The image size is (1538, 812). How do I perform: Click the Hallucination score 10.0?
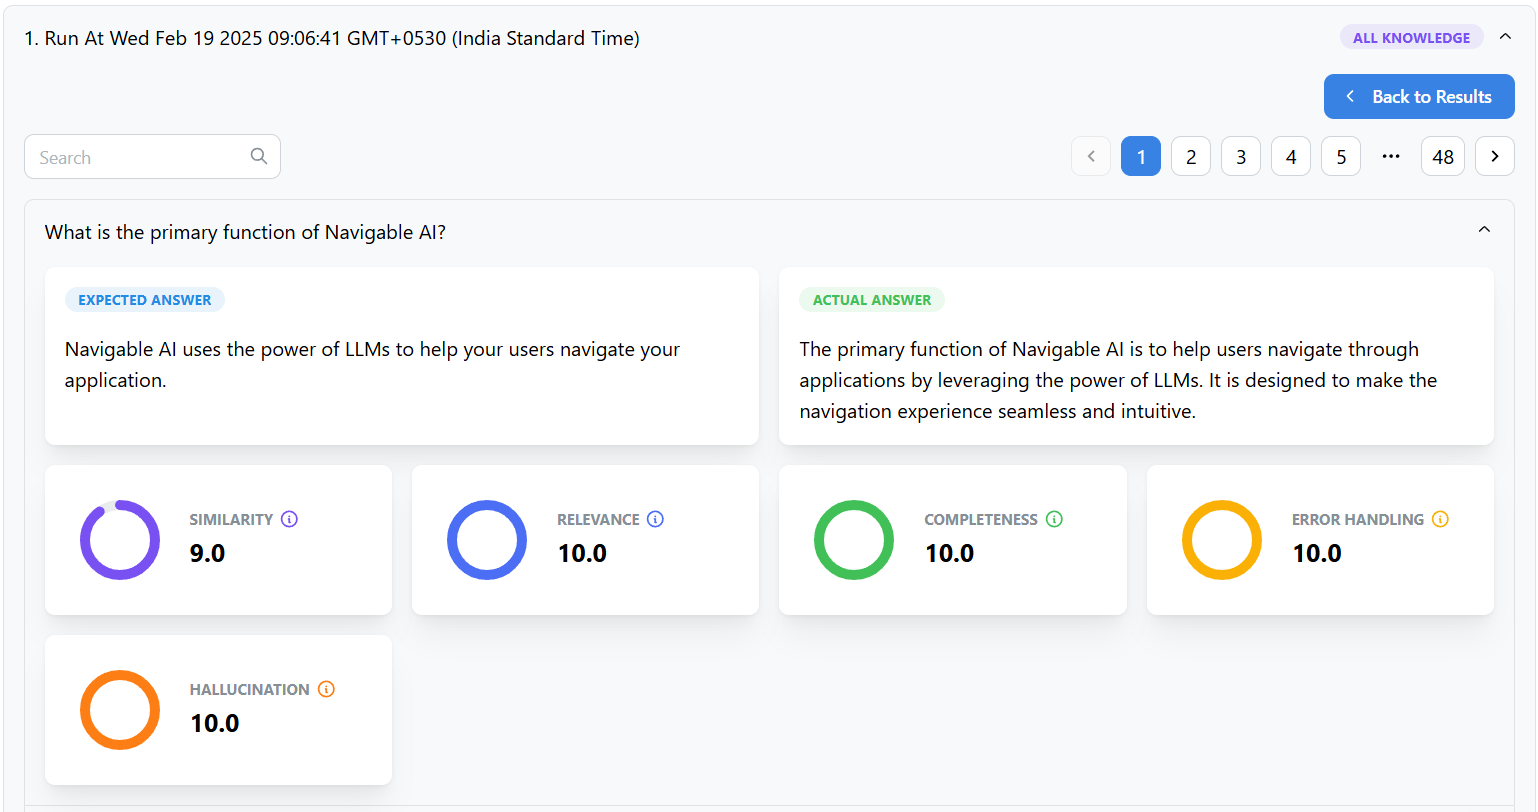[214, 723]
